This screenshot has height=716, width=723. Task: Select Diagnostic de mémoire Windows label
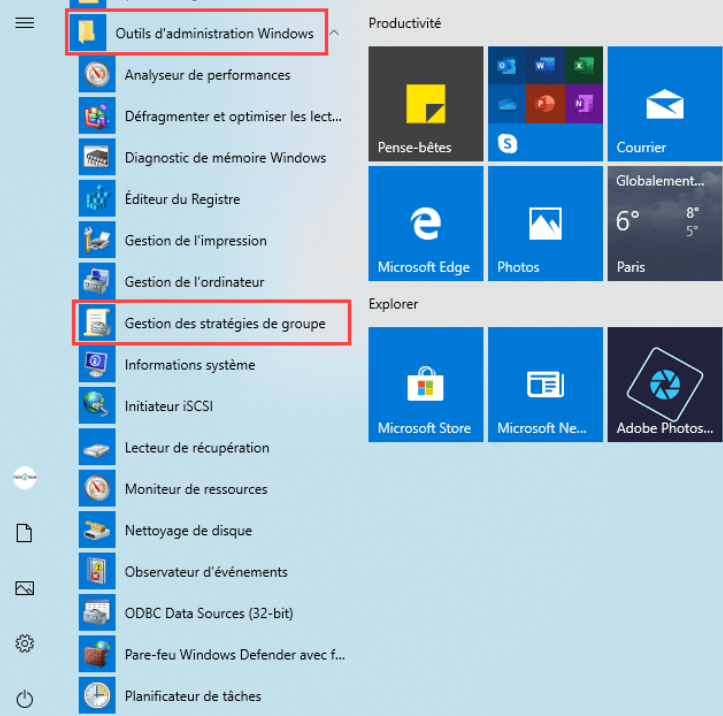225,158
